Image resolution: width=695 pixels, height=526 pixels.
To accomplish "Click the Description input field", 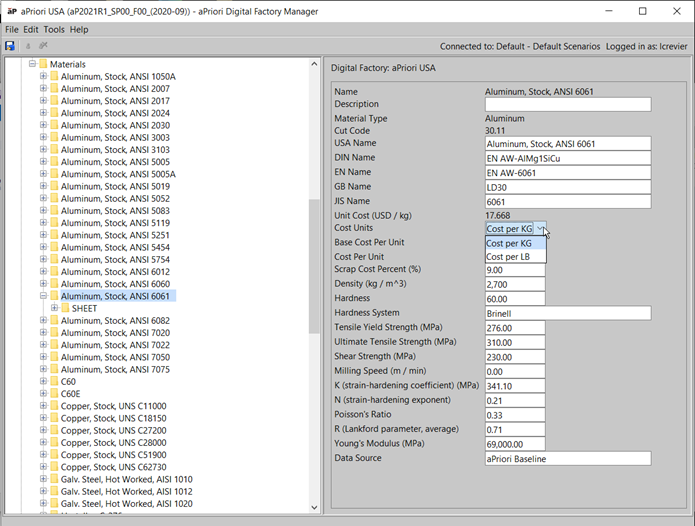I will tap(568, 105).
